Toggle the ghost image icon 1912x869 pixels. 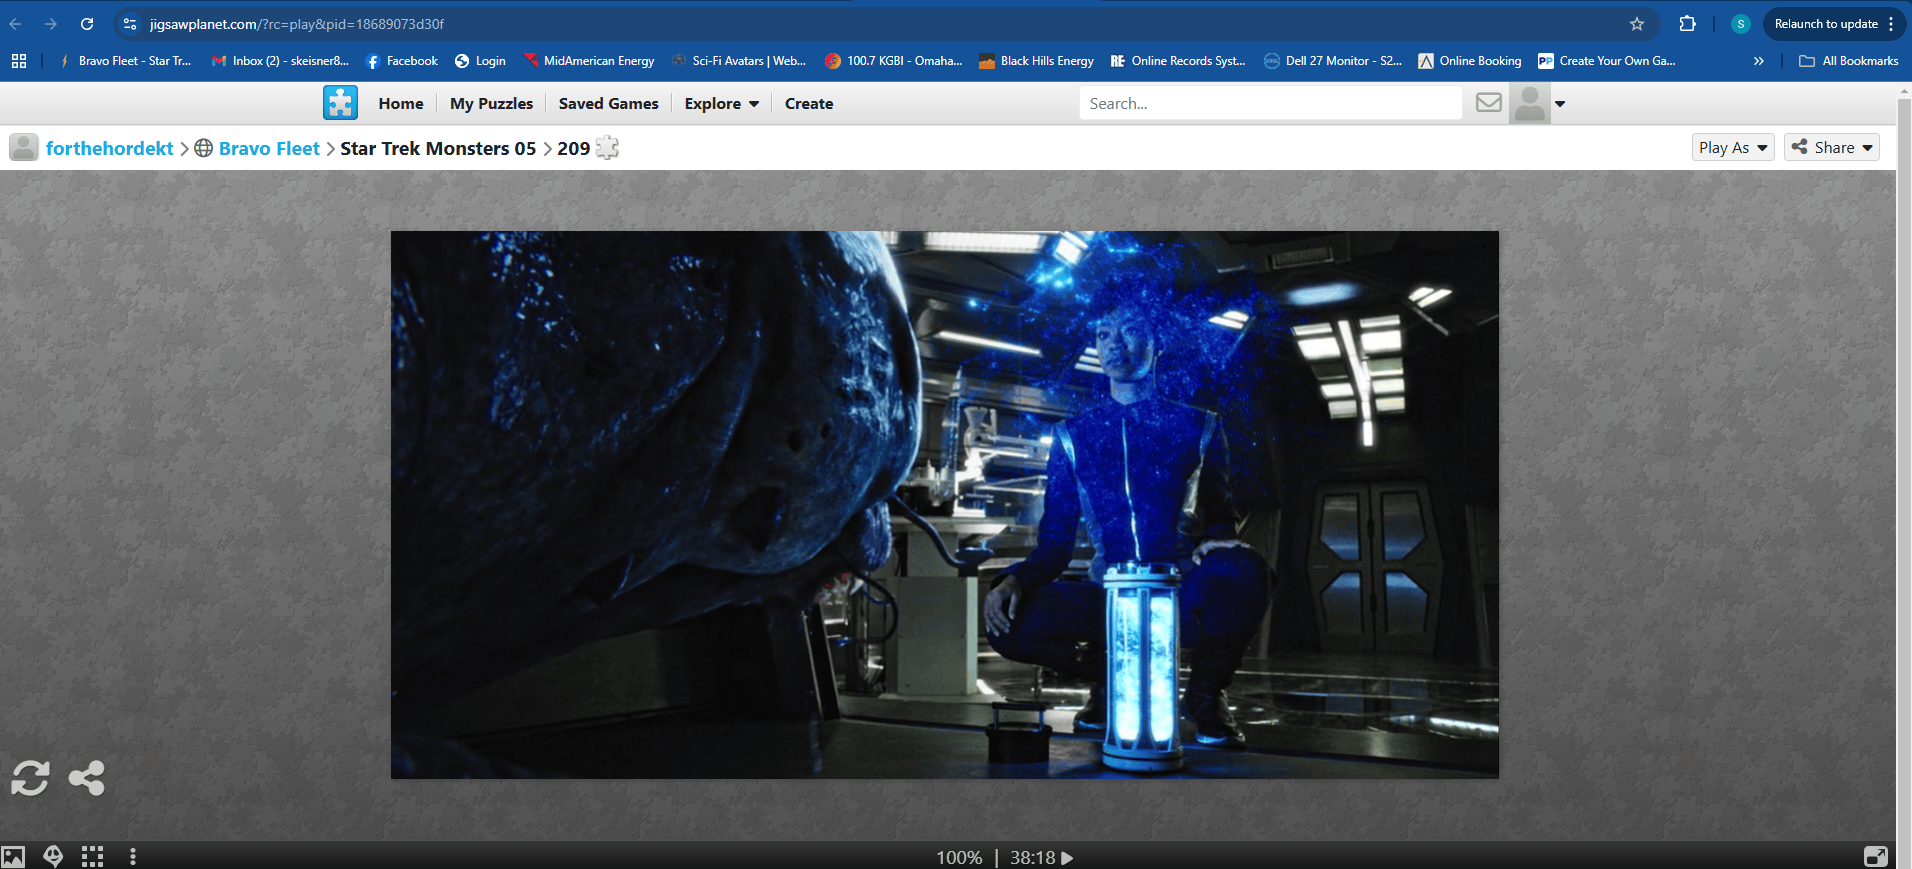pyautogui.click(x=53, y=857)
